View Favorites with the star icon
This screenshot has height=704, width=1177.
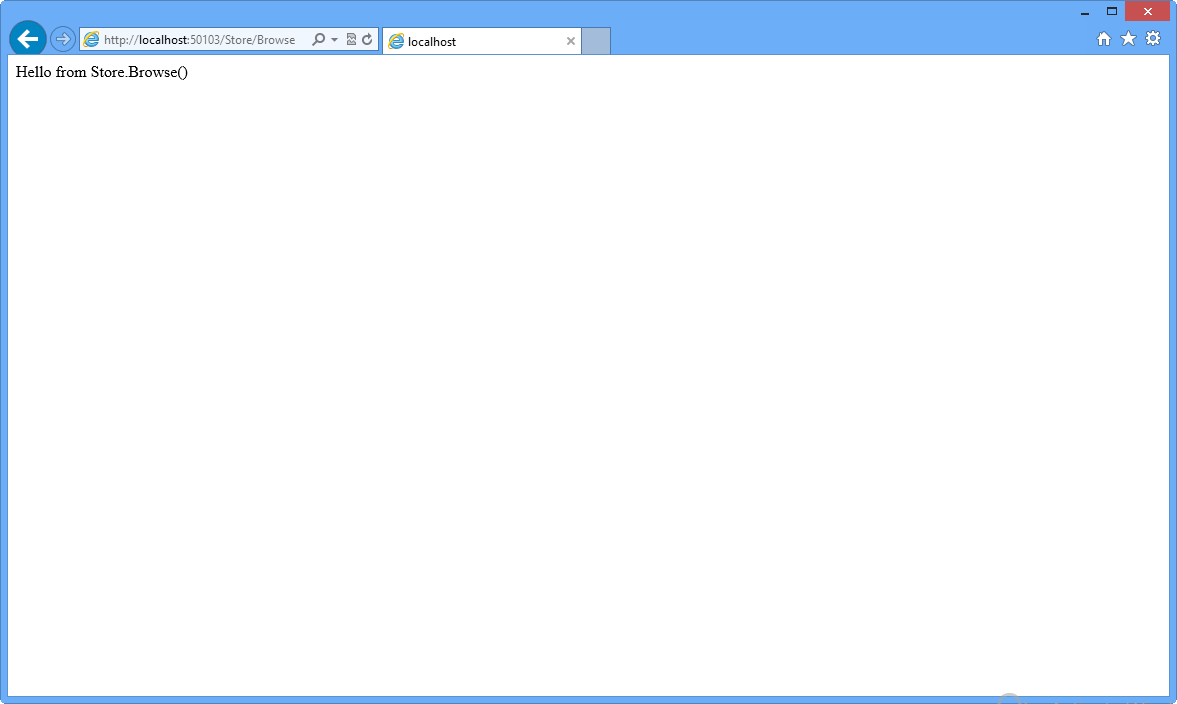(1128, 38)
